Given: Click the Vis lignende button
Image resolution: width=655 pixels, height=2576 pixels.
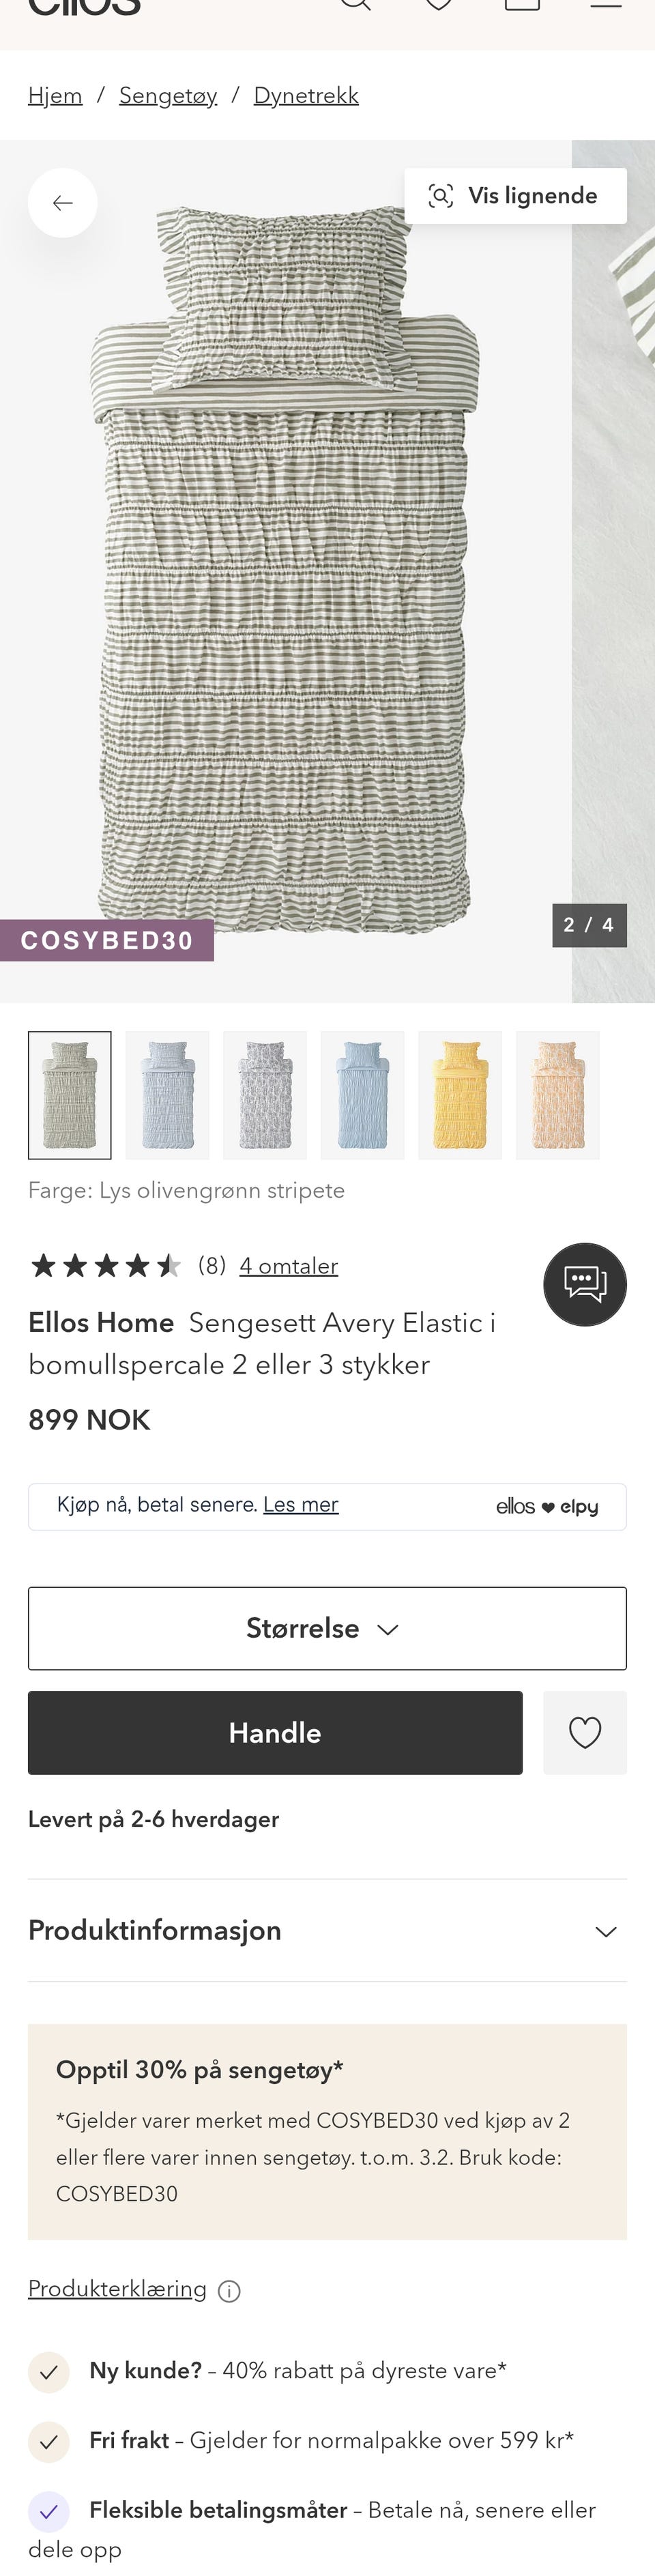Looking at the screenshot, I should (x=515, y=196).
